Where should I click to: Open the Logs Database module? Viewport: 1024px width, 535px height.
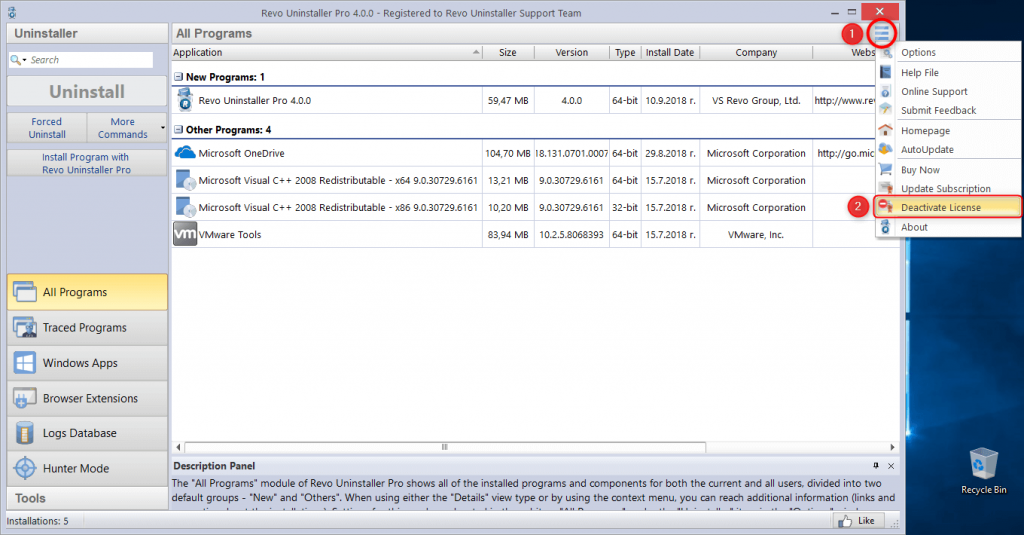[x=87, y=433]
